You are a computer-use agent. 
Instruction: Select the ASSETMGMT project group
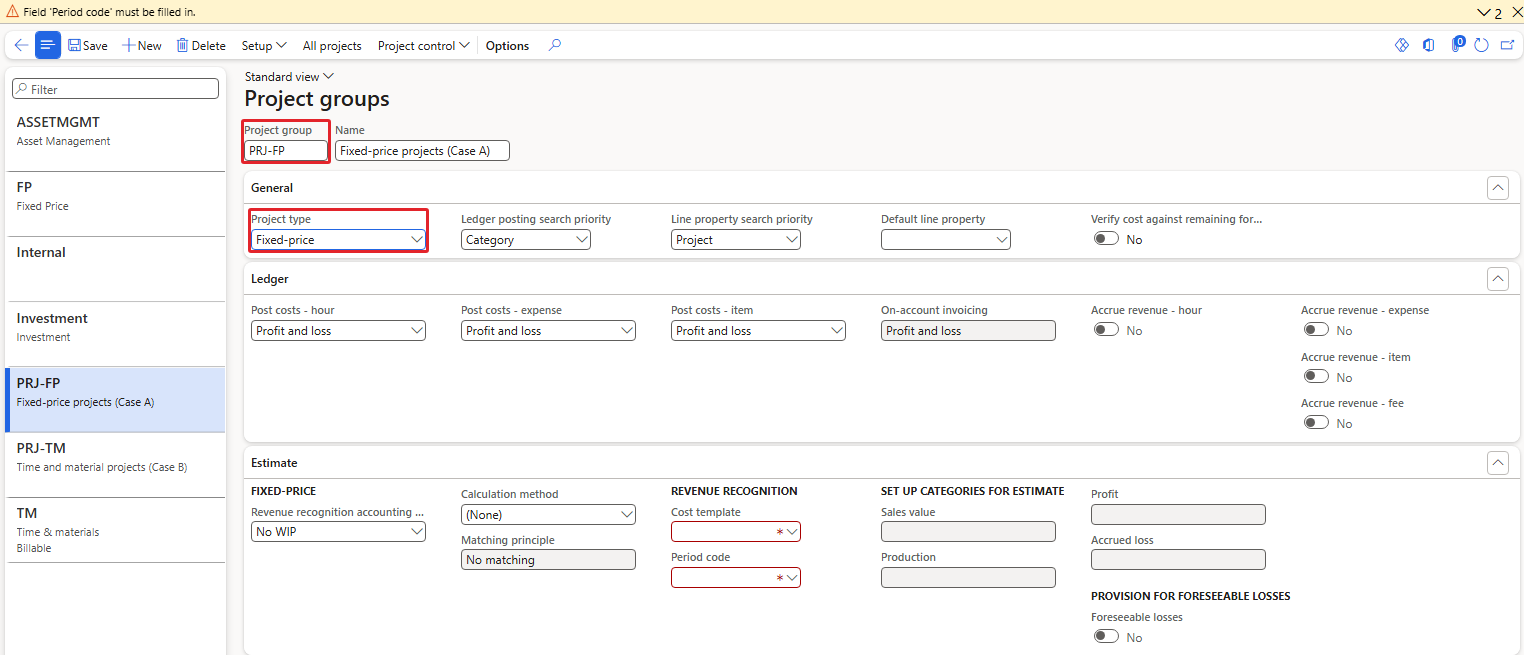115,139
